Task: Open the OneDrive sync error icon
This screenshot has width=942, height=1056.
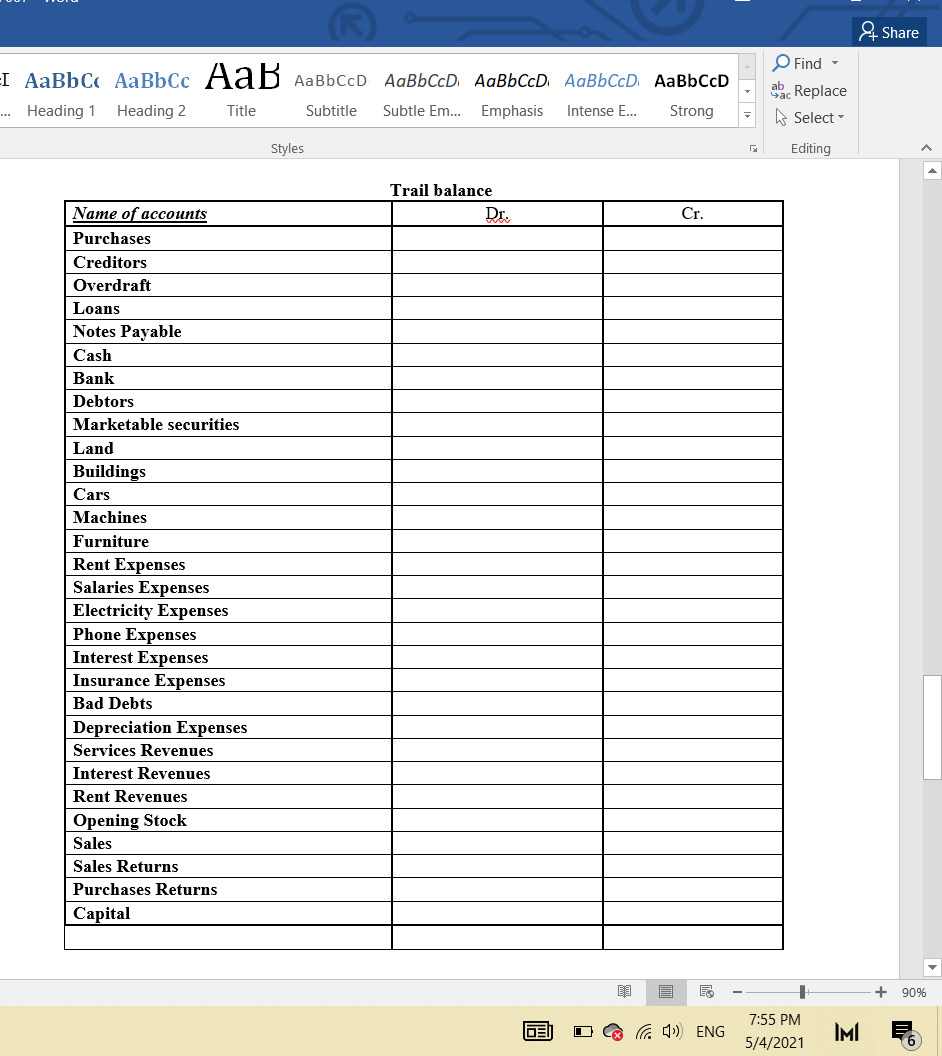Action: tap(613, 1031)
